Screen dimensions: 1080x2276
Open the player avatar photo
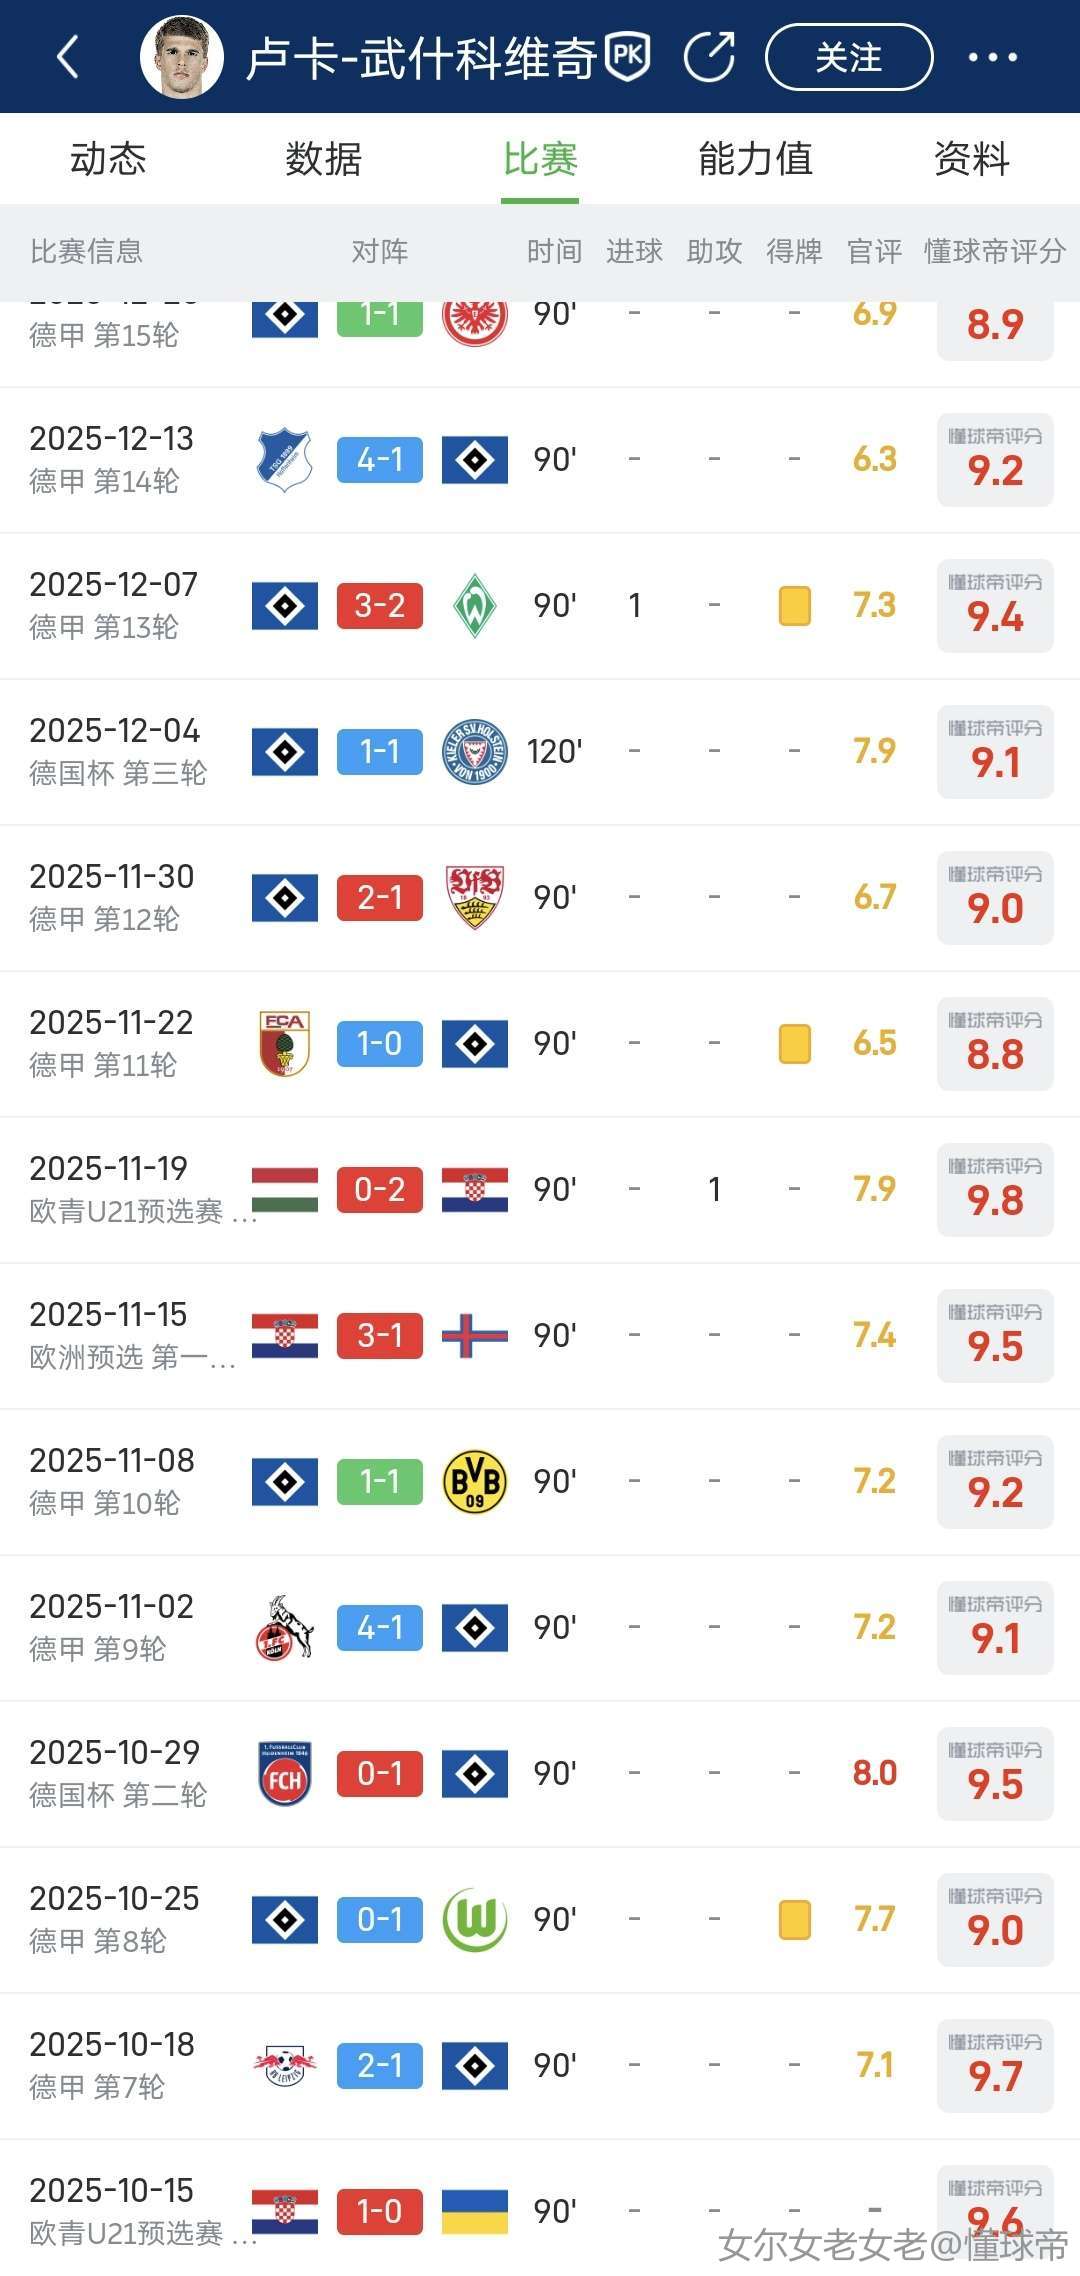(181, 57)
